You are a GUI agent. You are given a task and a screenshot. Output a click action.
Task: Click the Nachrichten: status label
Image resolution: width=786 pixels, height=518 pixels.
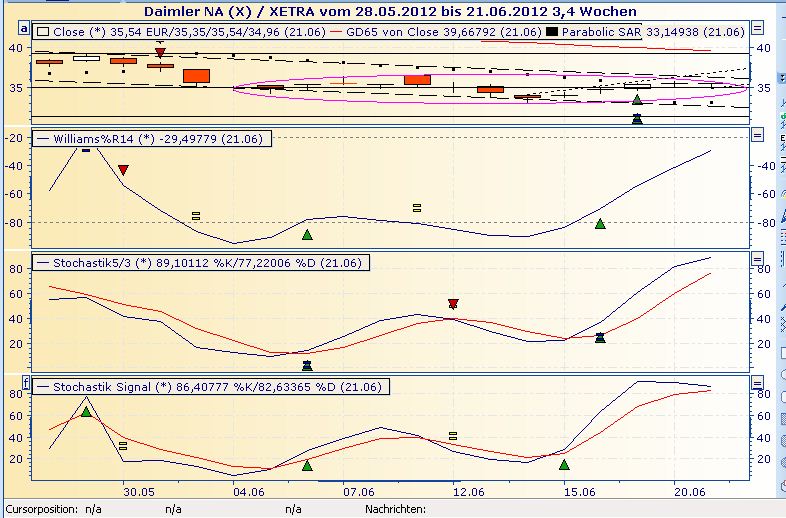(396, 509)
